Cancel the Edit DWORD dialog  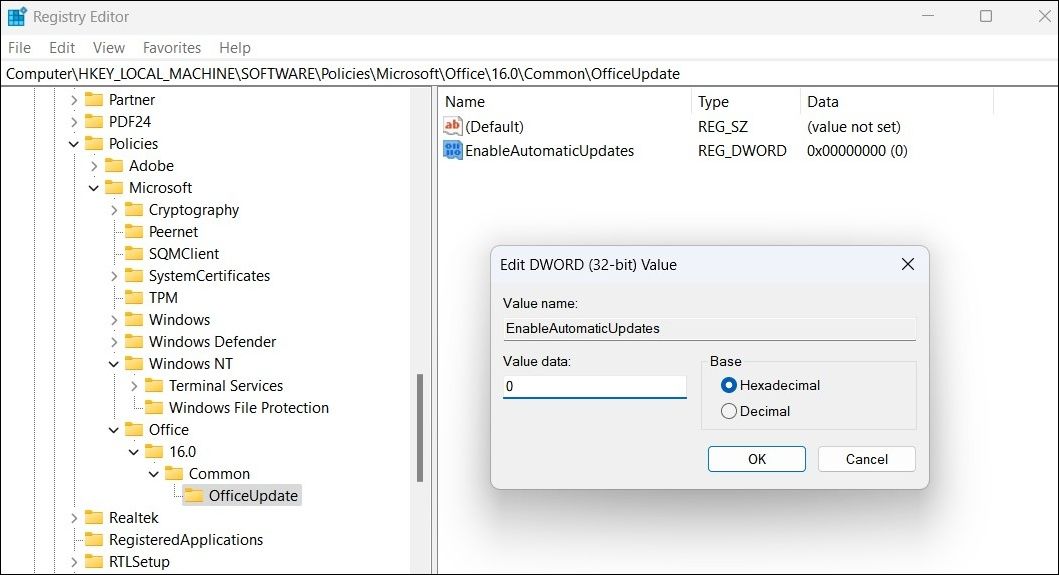[x=867, y=459]
